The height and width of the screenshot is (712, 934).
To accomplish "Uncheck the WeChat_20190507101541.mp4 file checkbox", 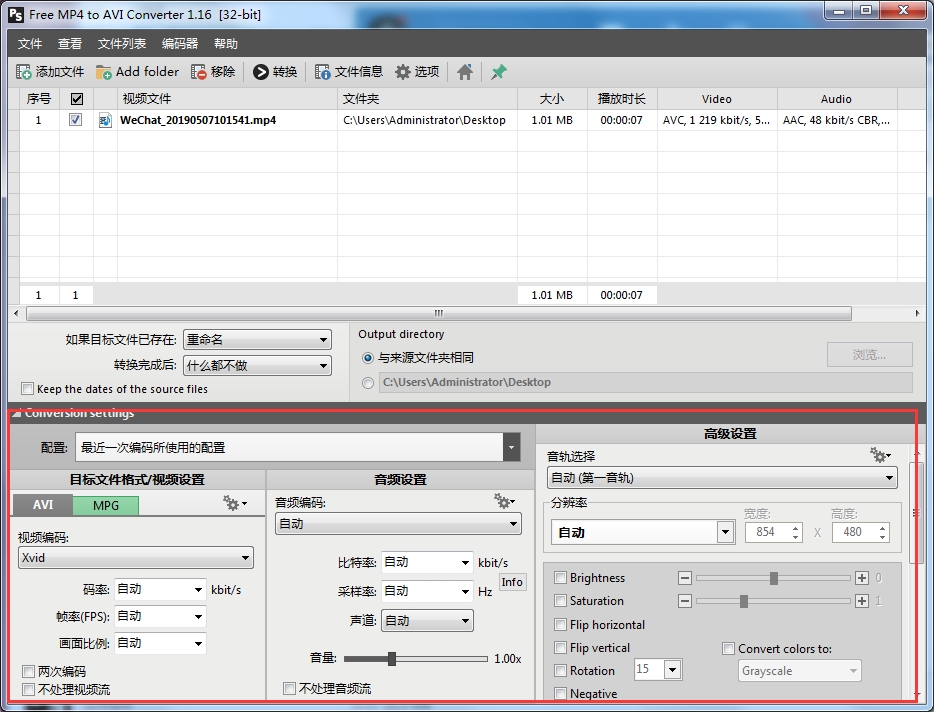I will (x=76, y=120).
